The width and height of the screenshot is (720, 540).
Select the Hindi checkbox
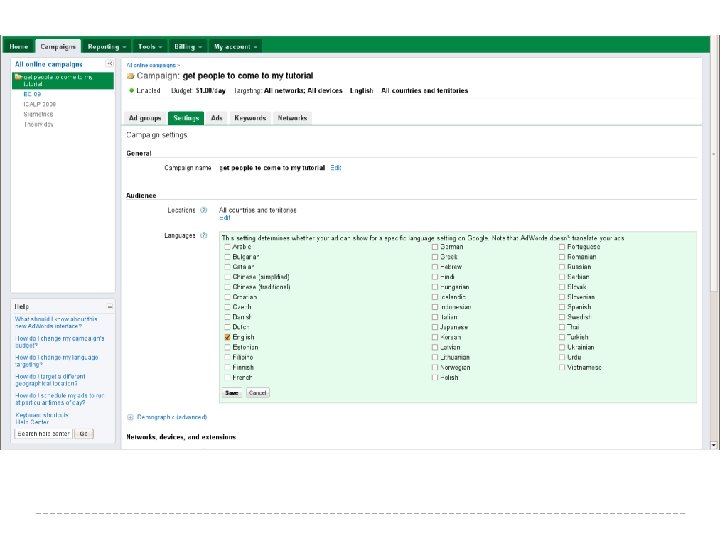(x=435, y=277)
